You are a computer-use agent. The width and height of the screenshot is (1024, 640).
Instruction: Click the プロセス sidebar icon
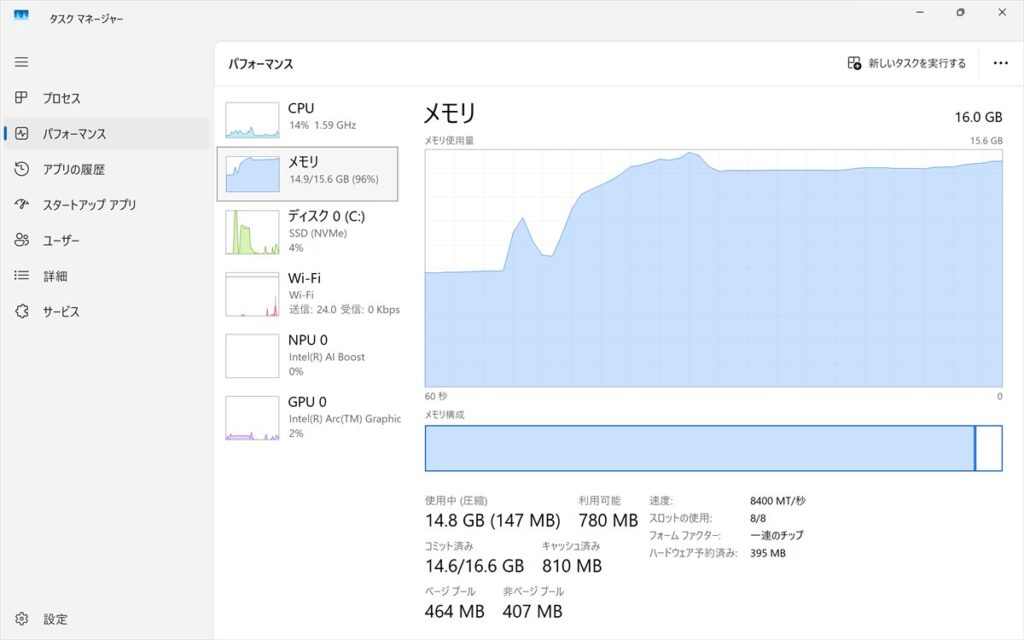22,97
